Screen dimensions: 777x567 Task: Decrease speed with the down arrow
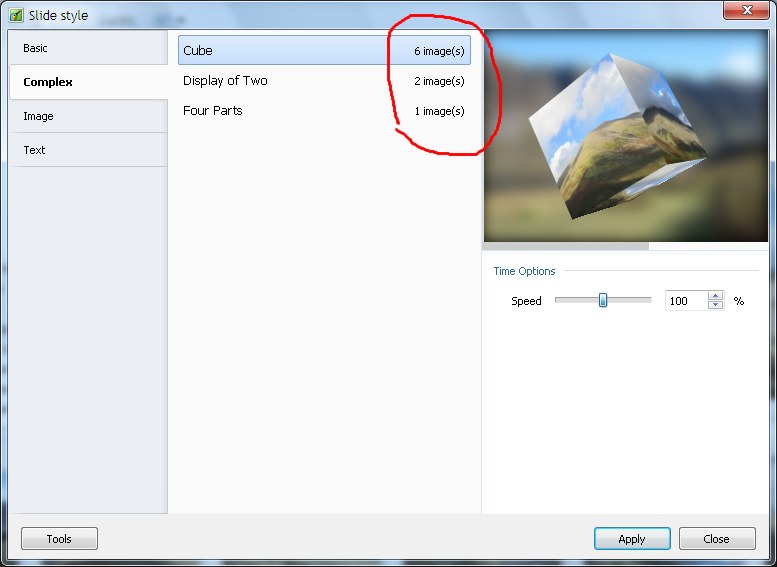(715, 305)
